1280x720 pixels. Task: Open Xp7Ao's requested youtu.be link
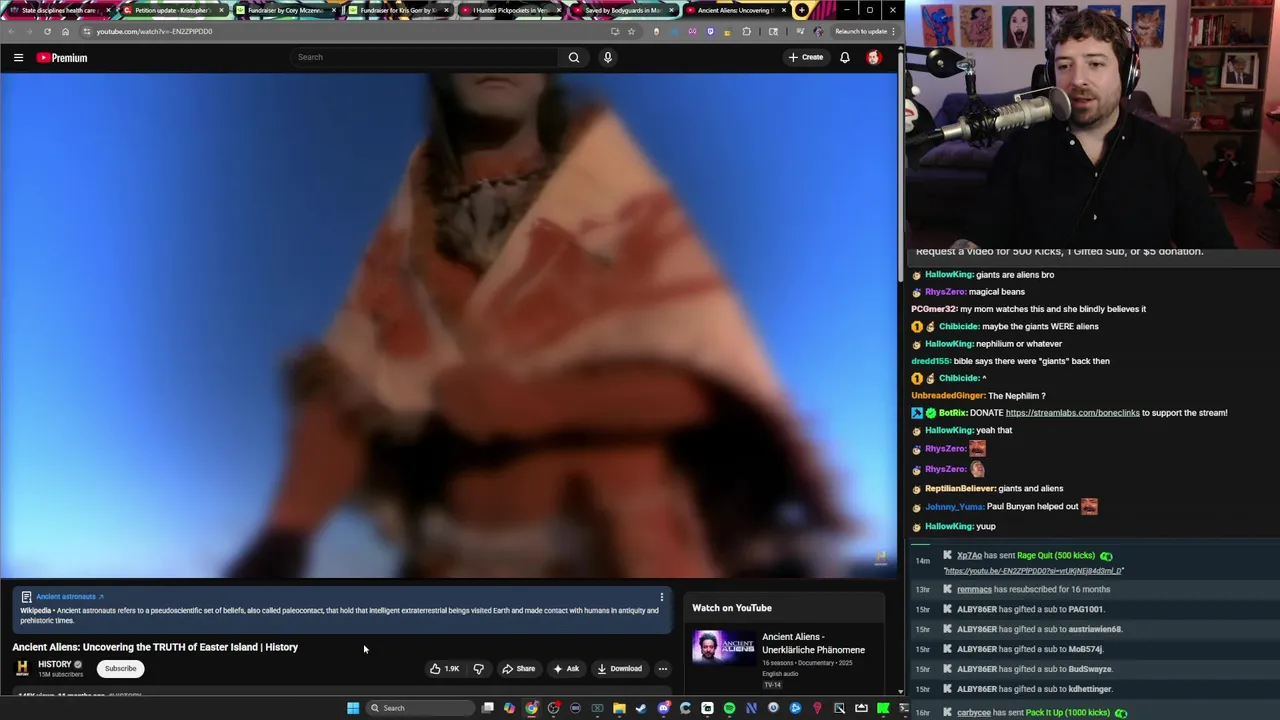coord(1033,571)
